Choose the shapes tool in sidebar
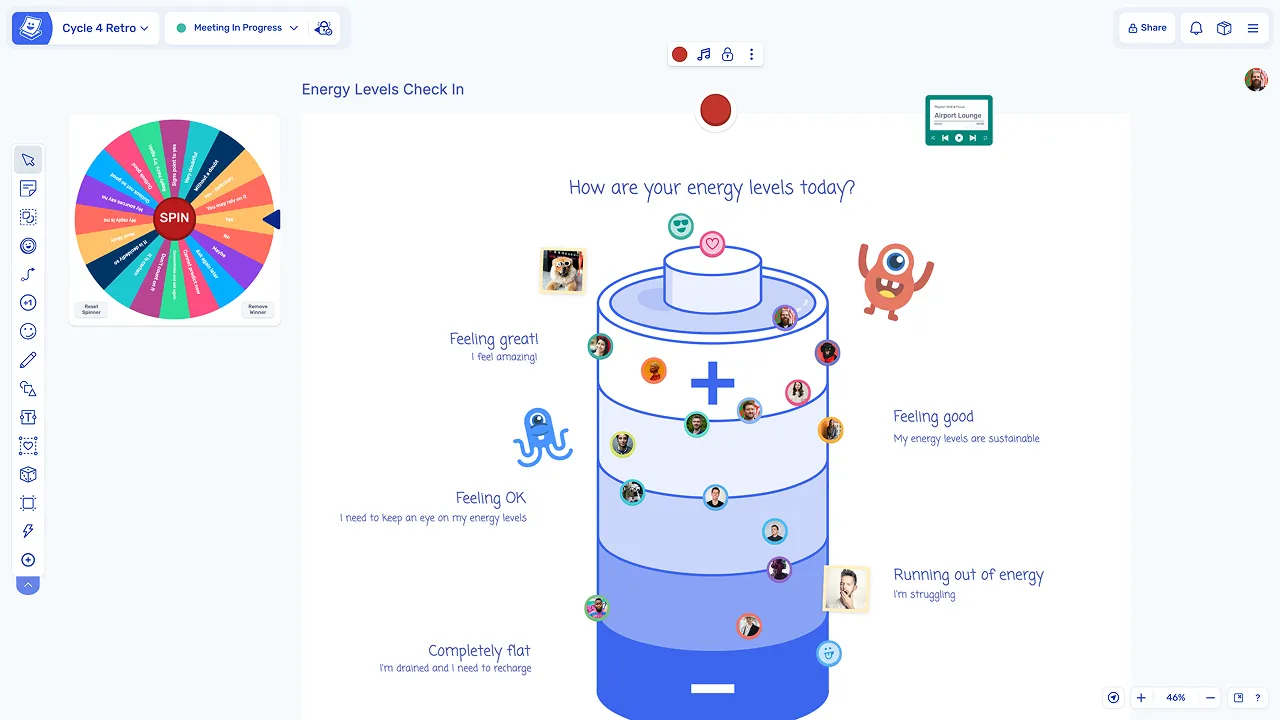 click(x=28, y=389)
